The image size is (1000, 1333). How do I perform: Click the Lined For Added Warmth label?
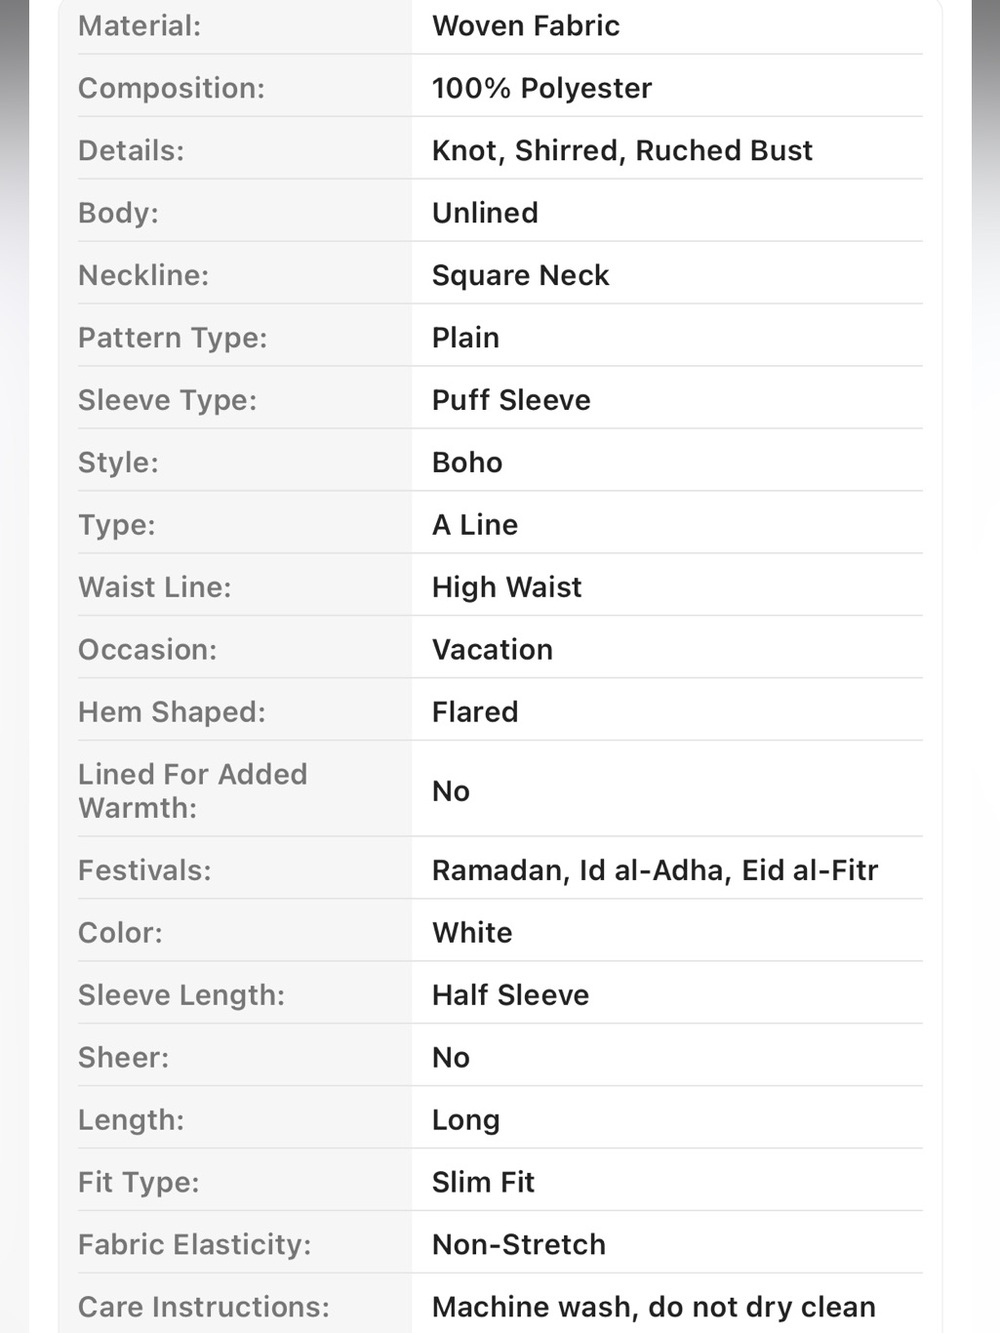click(193, 790)
